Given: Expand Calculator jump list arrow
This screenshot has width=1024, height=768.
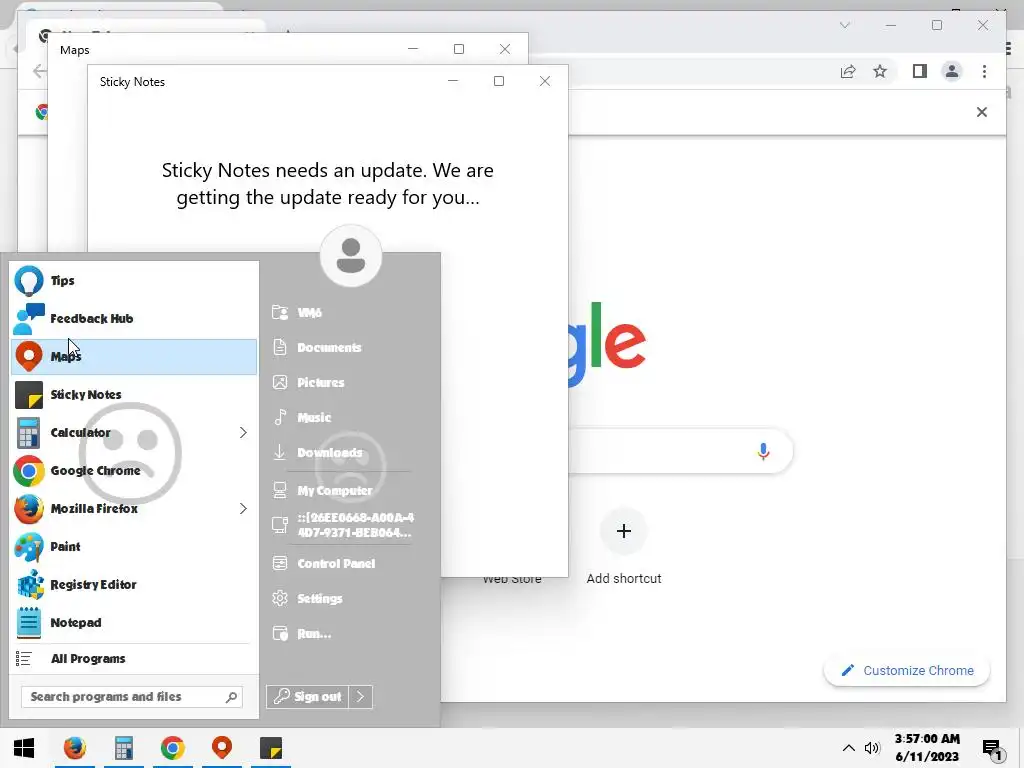Looking at the screenshot, I should pos(243,432).
